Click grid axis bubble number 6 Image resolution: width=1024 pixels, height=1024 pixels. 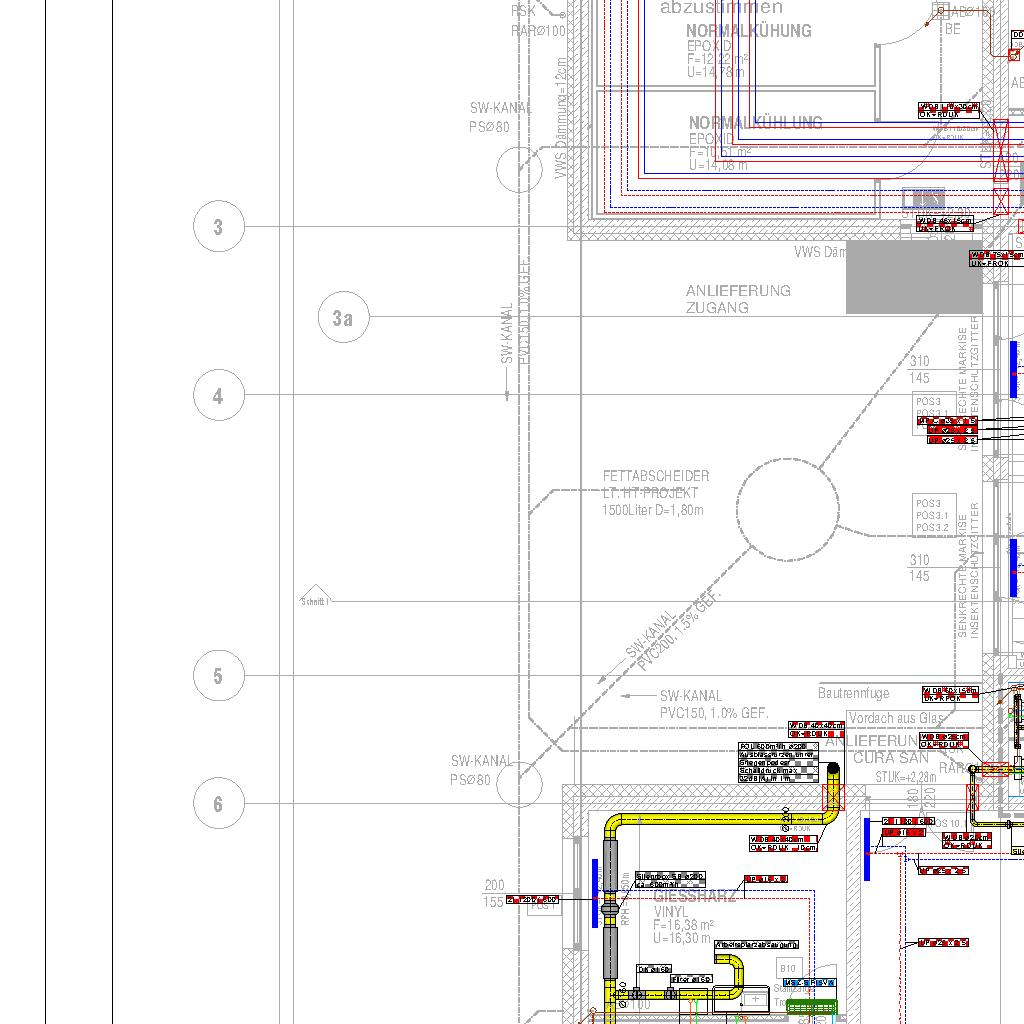tap(219, 803)
